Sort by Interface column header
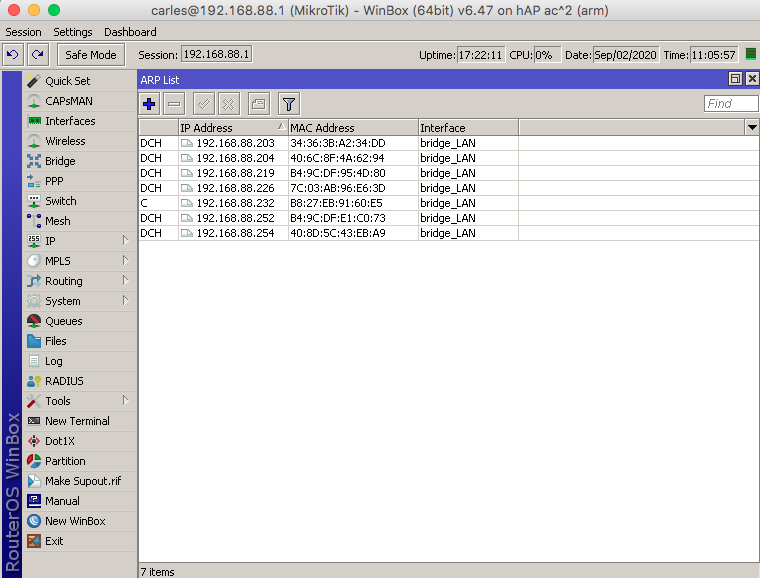 [468, 128]
